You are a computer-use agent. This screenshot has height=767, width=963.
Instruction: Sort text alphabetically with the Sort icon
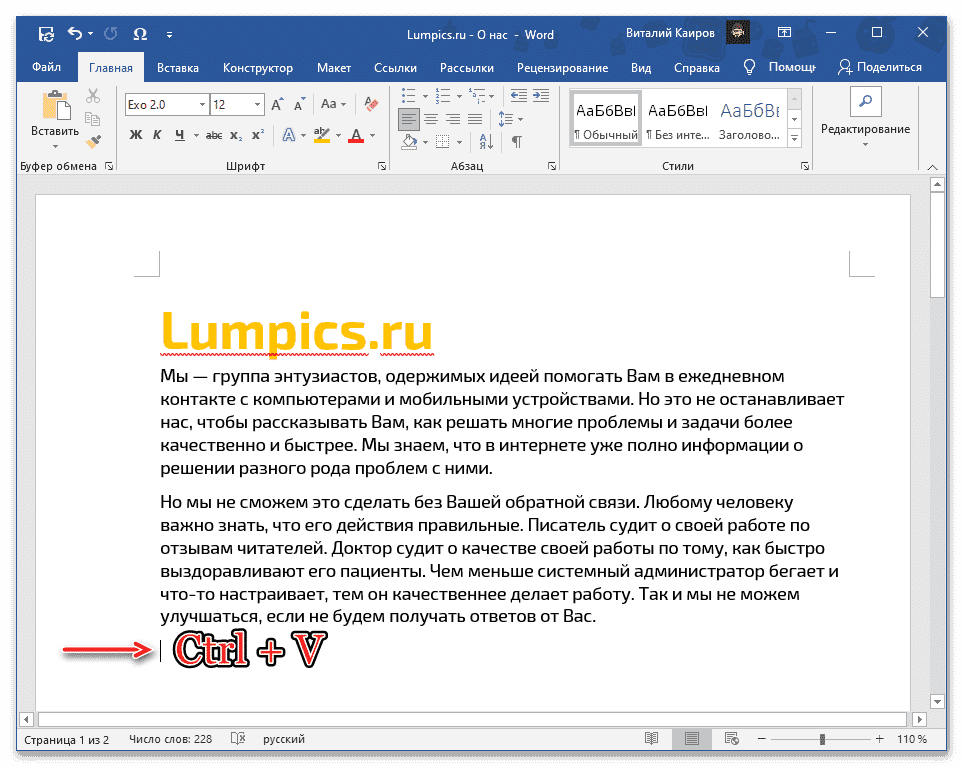tap(486, 139)
